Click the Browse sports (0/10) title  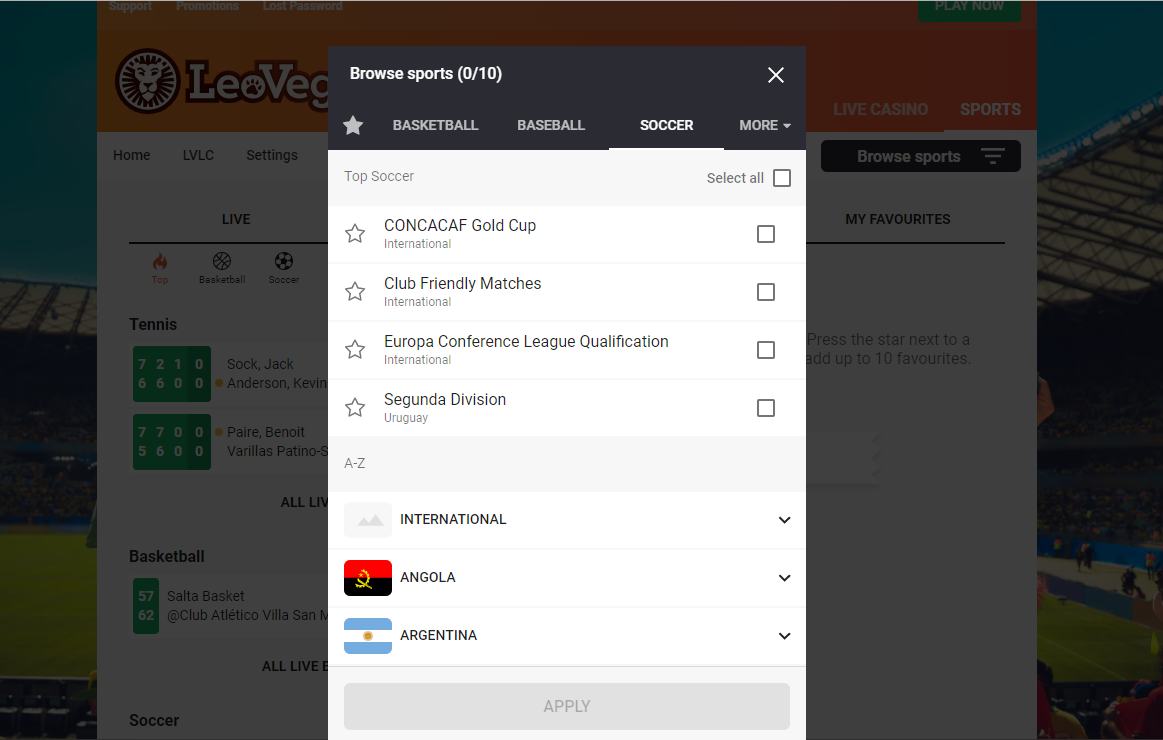click(x=426, y=73)
